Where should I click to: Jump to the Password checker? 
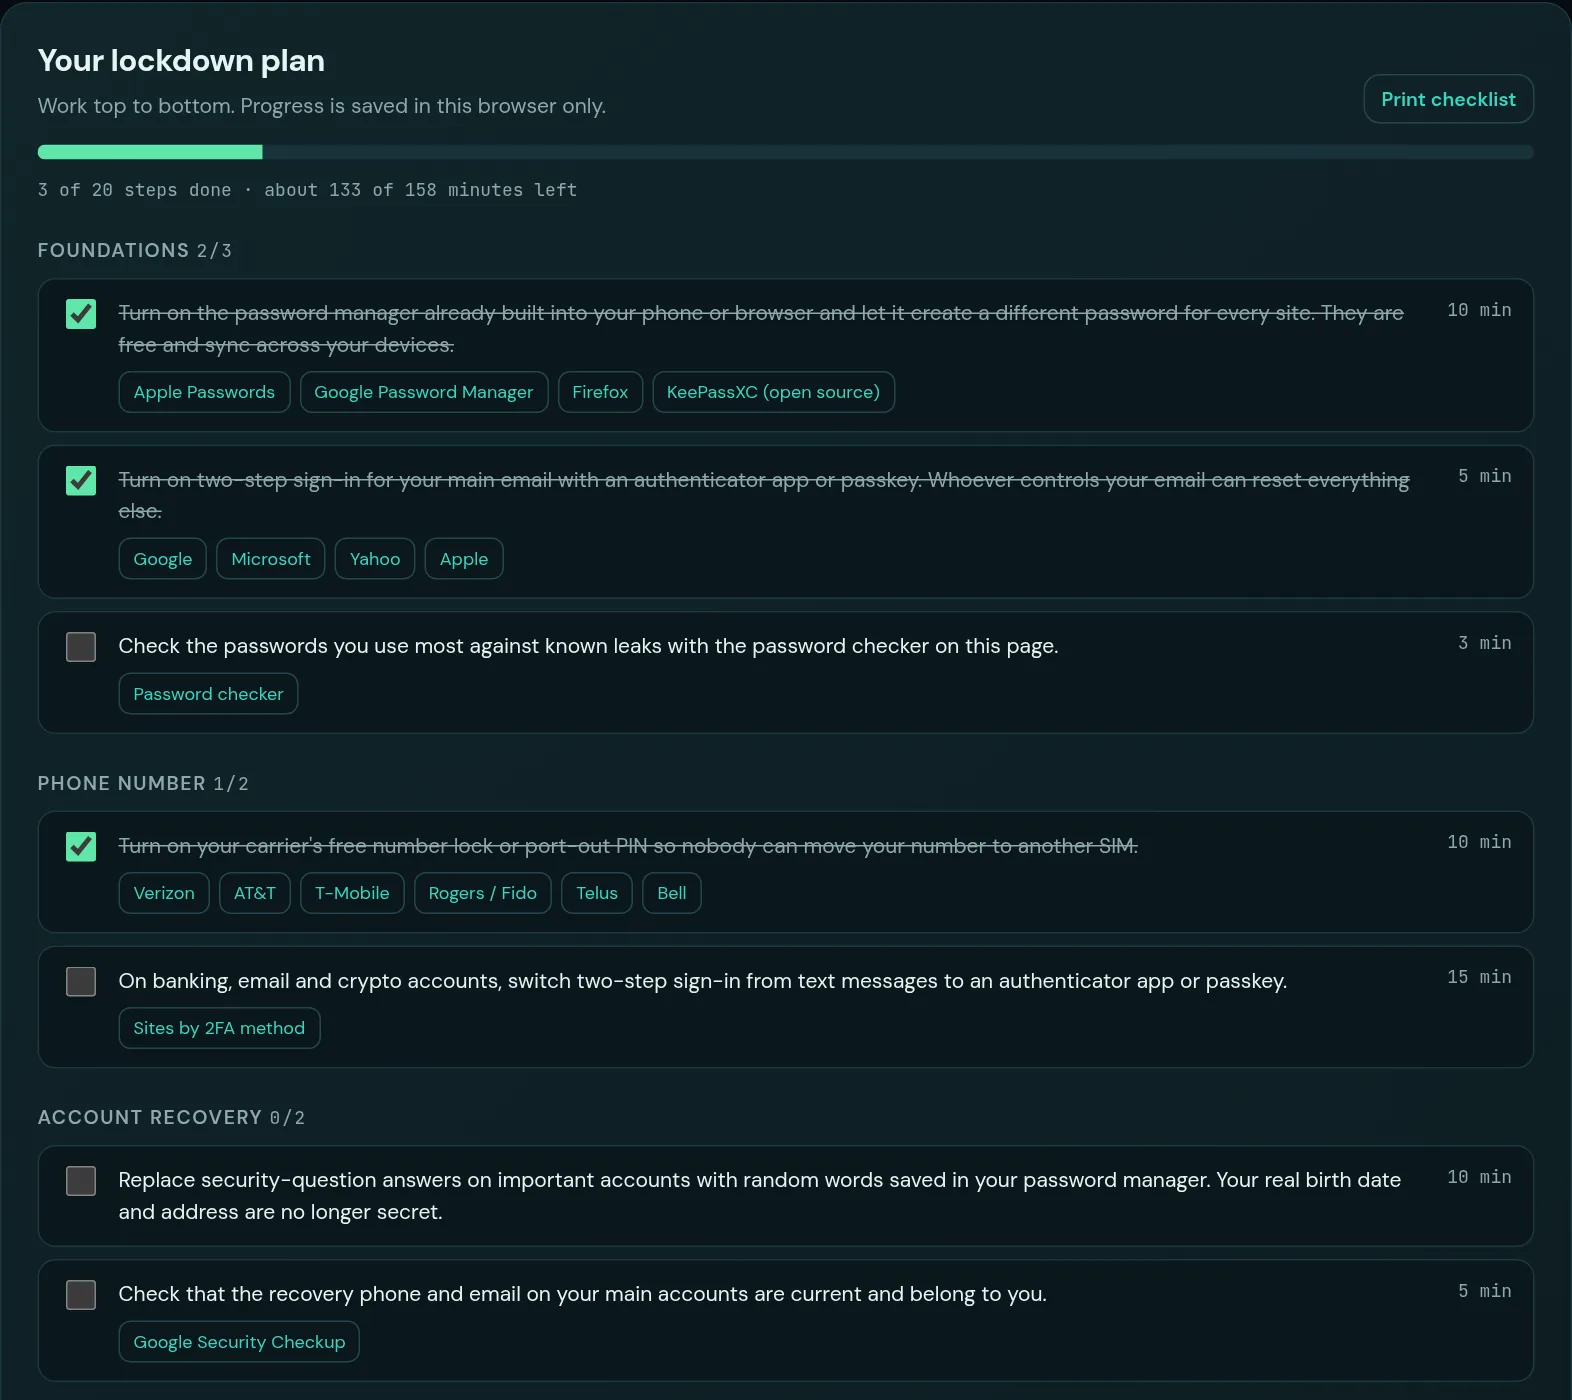pyautogui.click(x=208, y=694)
